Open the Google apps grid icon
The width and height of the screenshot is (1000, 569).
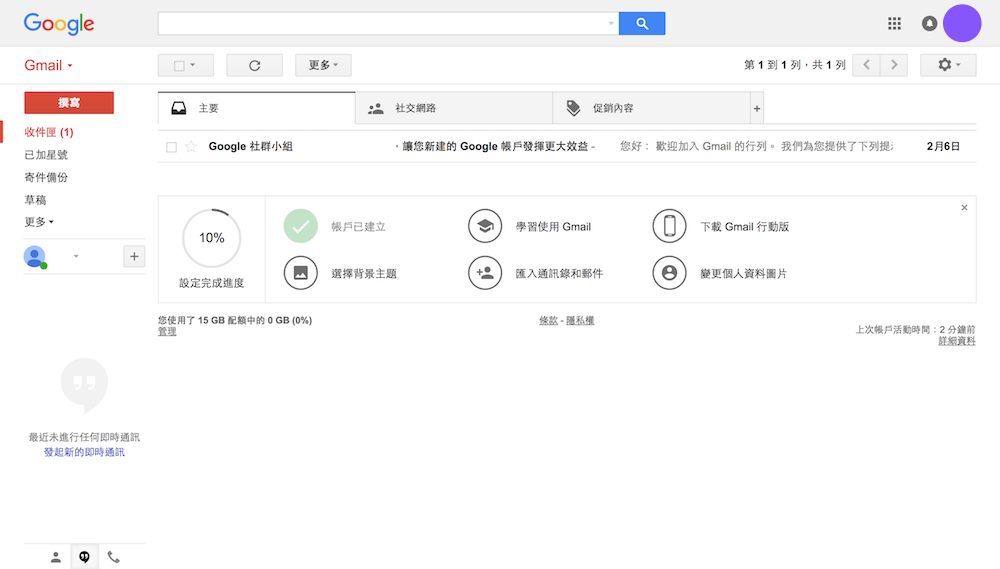coord(894,23)
